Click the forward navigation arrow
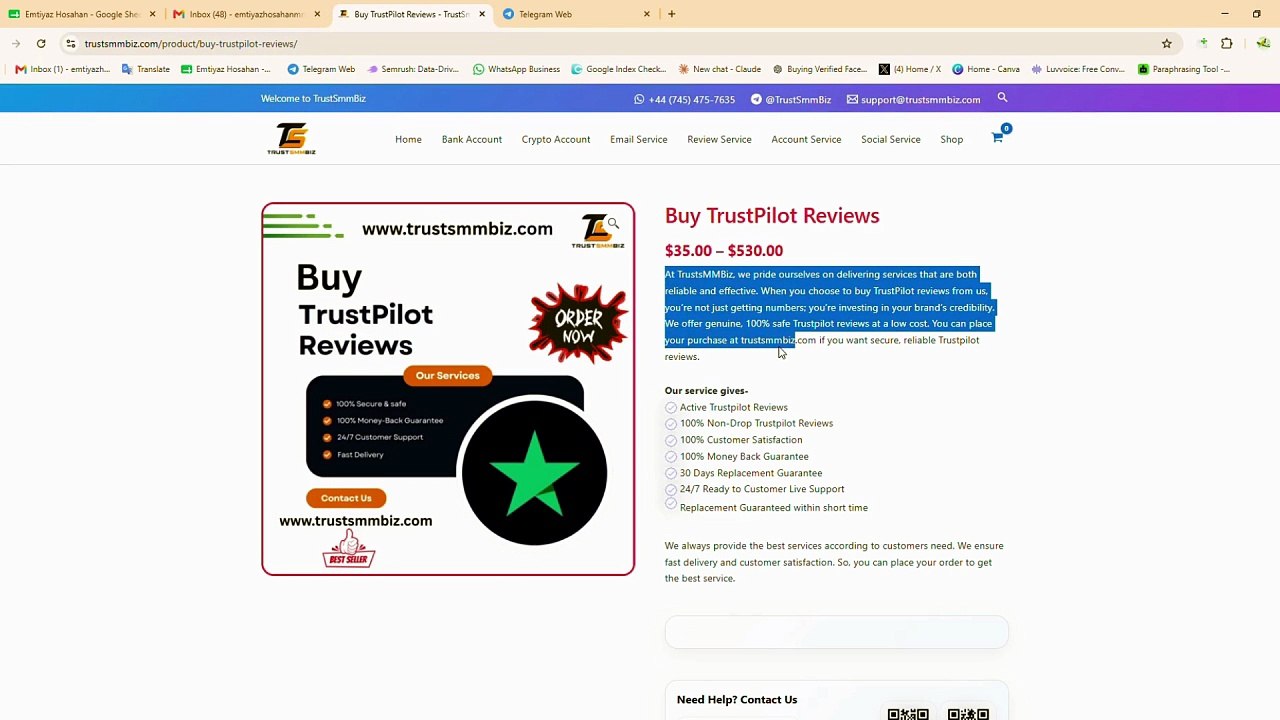 (x=16, y=44)
